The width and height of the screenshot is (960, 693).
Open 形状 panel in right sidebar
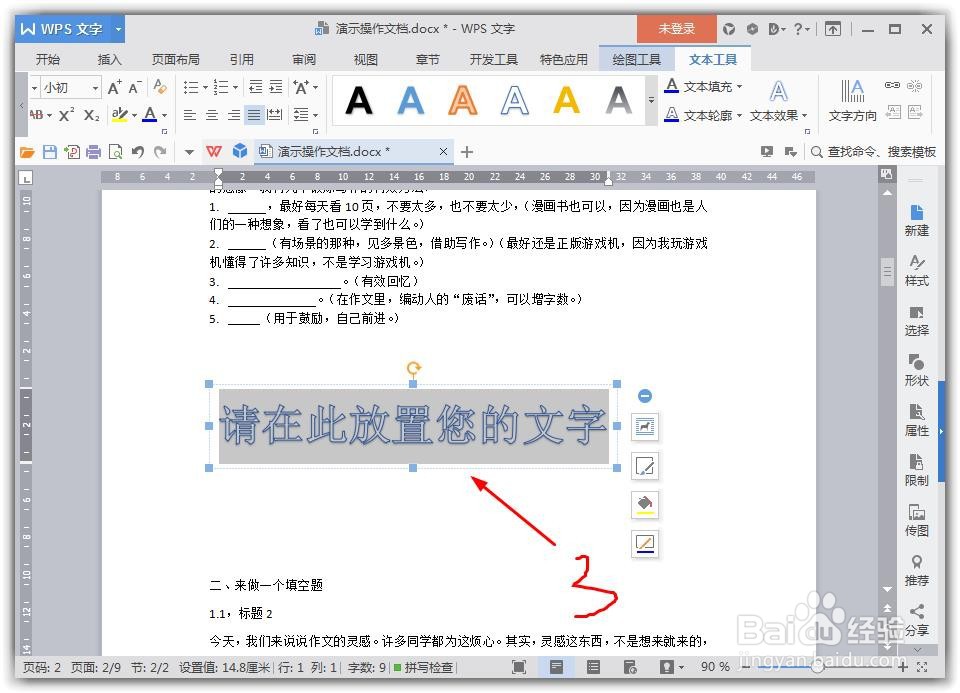[x=916, y=372]
